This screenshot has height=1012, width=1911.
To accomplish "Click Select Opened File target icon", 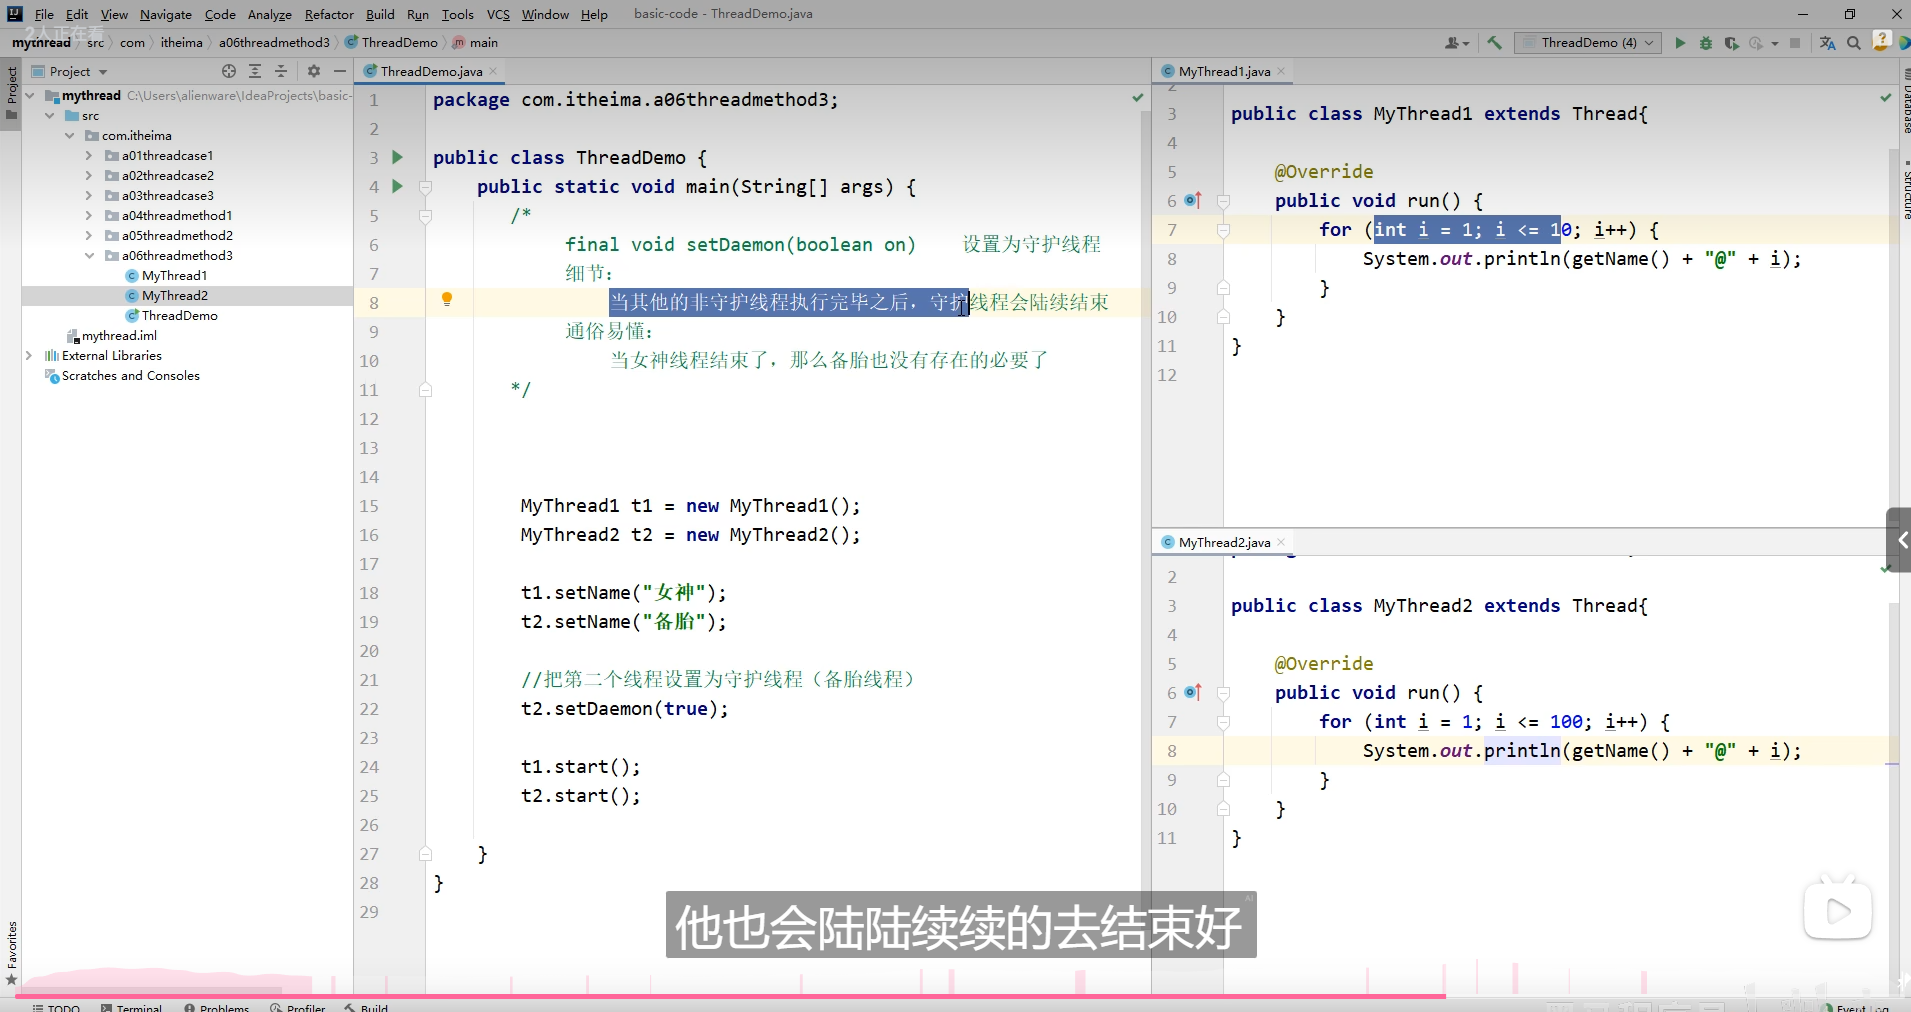I will (x=229, y=71).
